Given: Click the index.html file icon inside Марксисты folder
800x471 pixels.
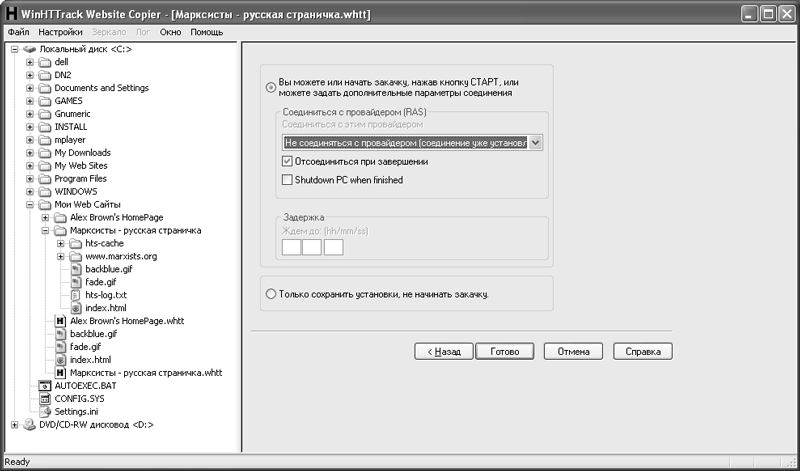Looking at the screenshot, I should click(x=76, y=308).
